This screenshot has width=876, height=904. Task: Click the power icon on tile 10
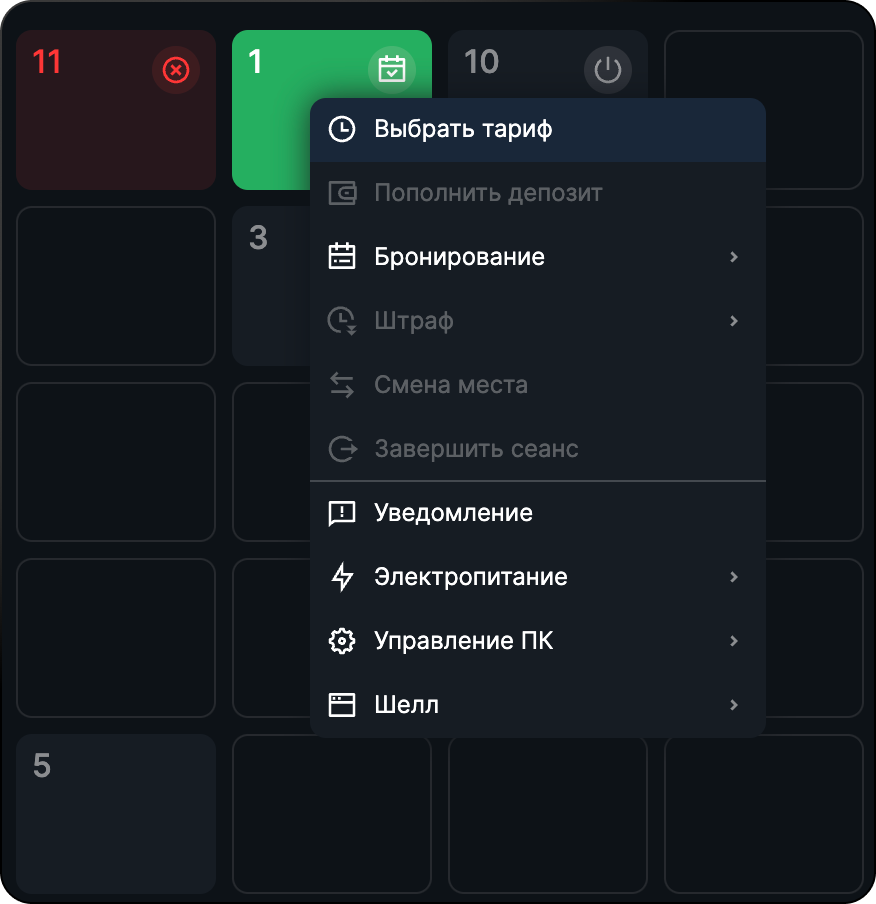click(x=608, y=70)
